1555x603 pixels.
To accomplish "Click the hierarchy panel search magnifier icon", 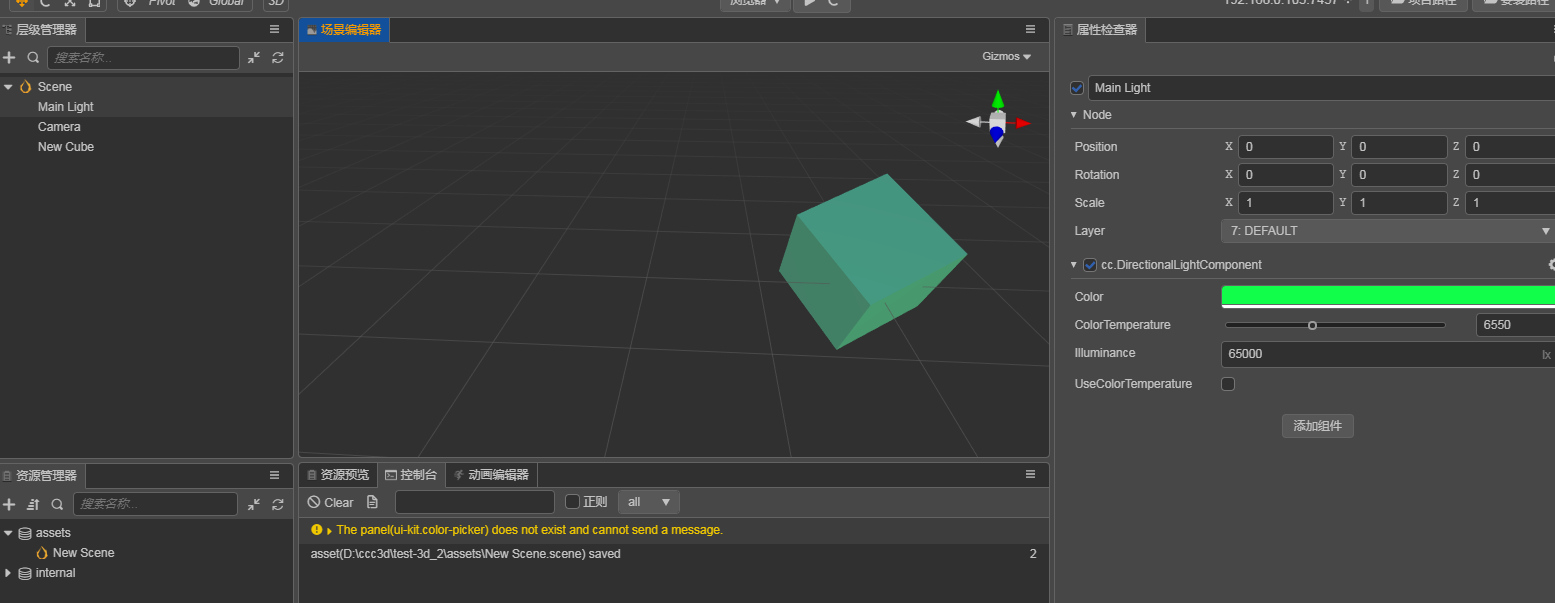I will click(33, 58).
